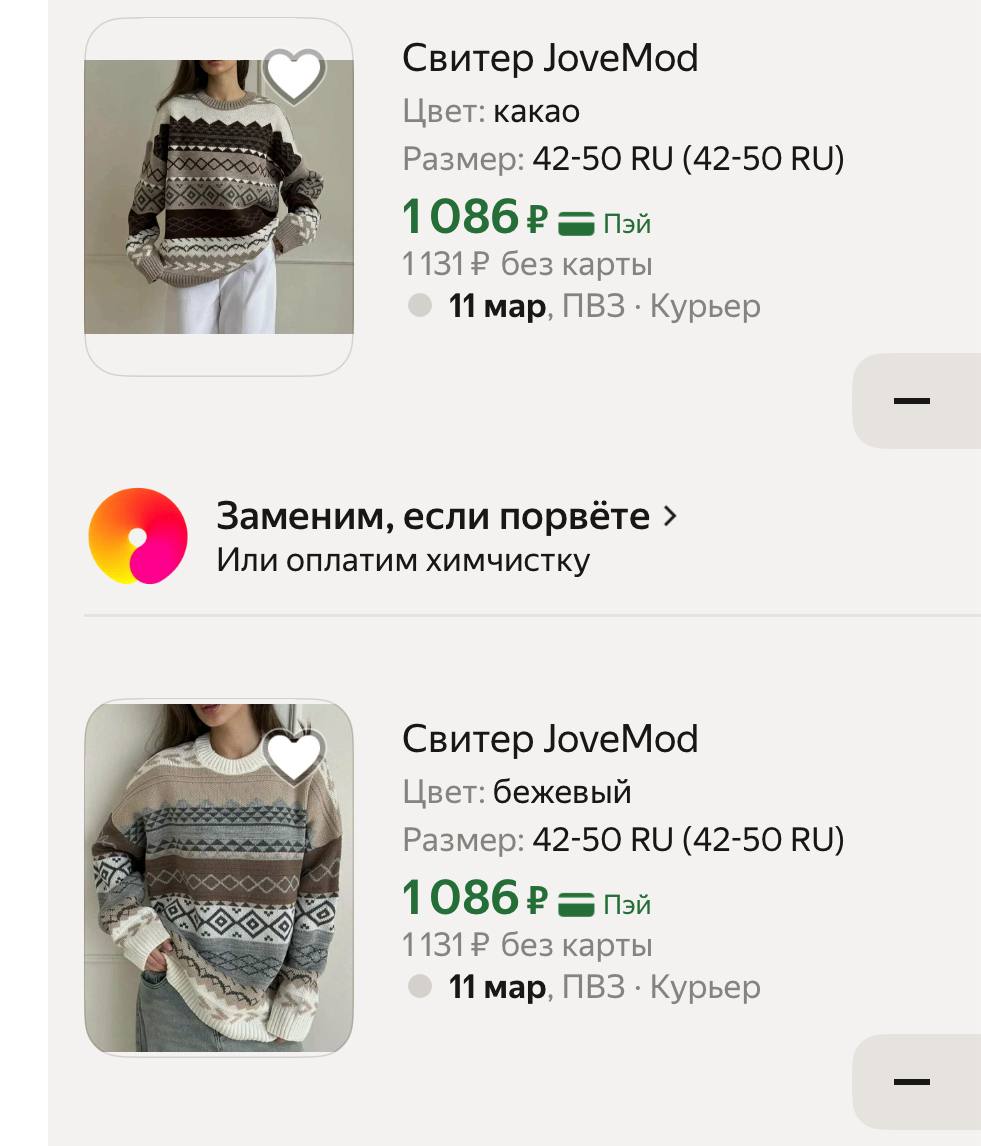Click the 1086 ₽ price of beige sweater

tap(475, 897)
